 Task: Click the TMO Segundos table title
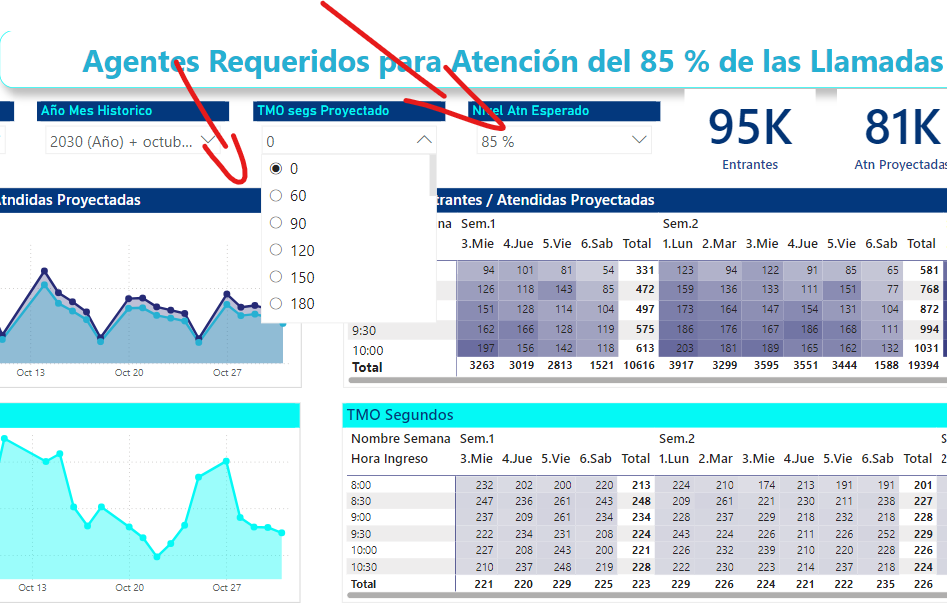(400, 415)
